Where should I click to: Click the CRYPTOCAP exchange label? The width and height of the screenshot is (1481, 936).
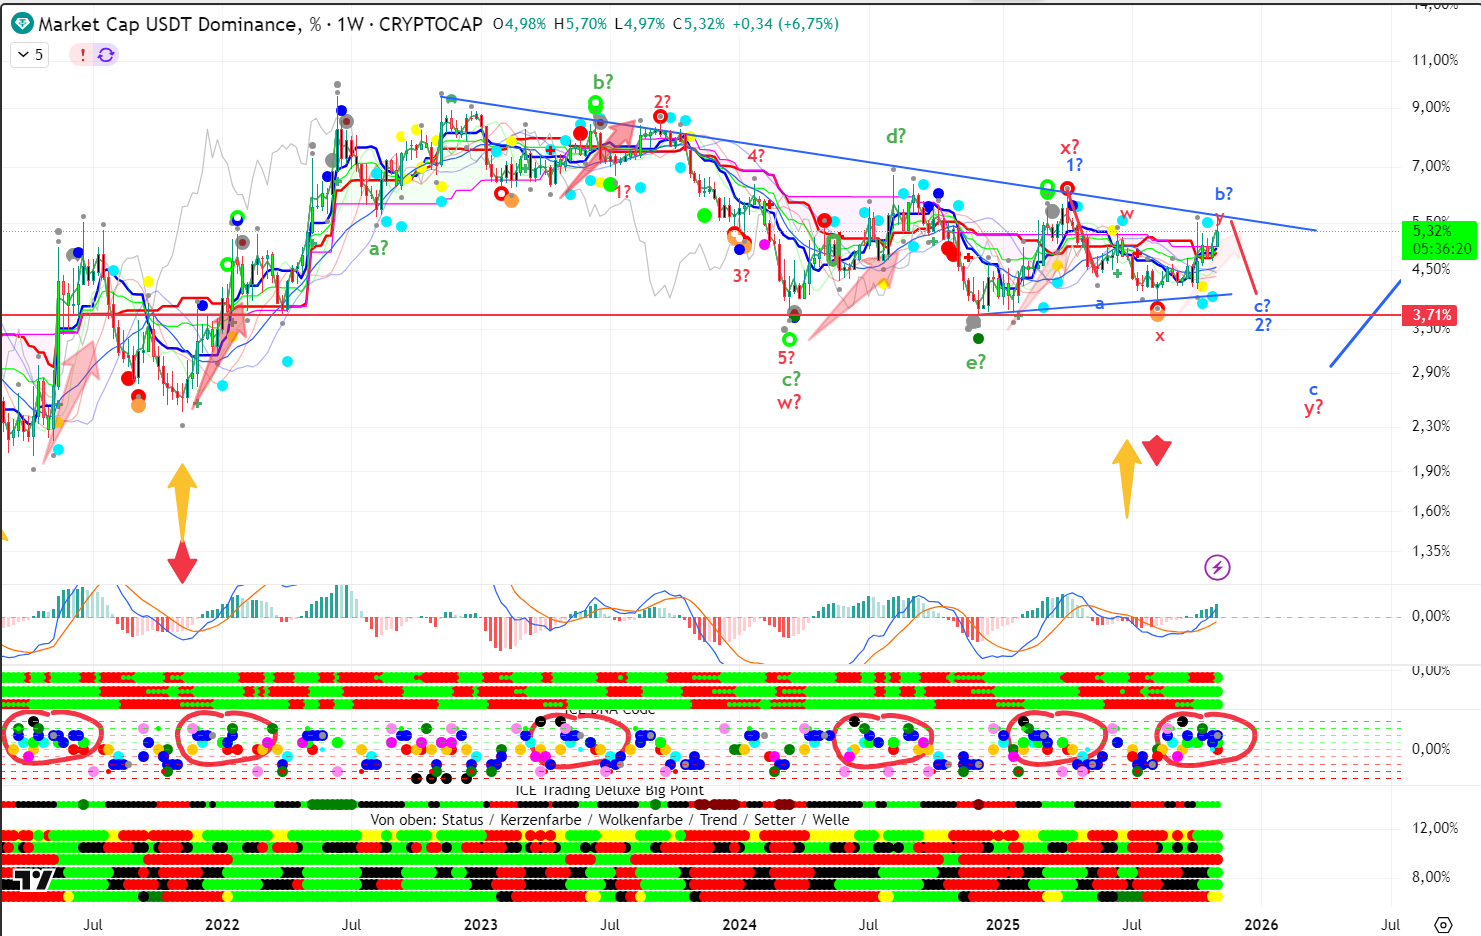tap(430, 24)
